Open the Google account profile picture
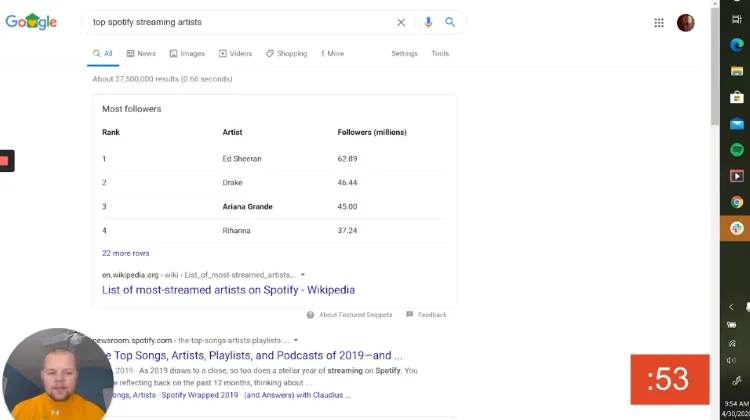This screenshot has height=420, width=750. 685,23
